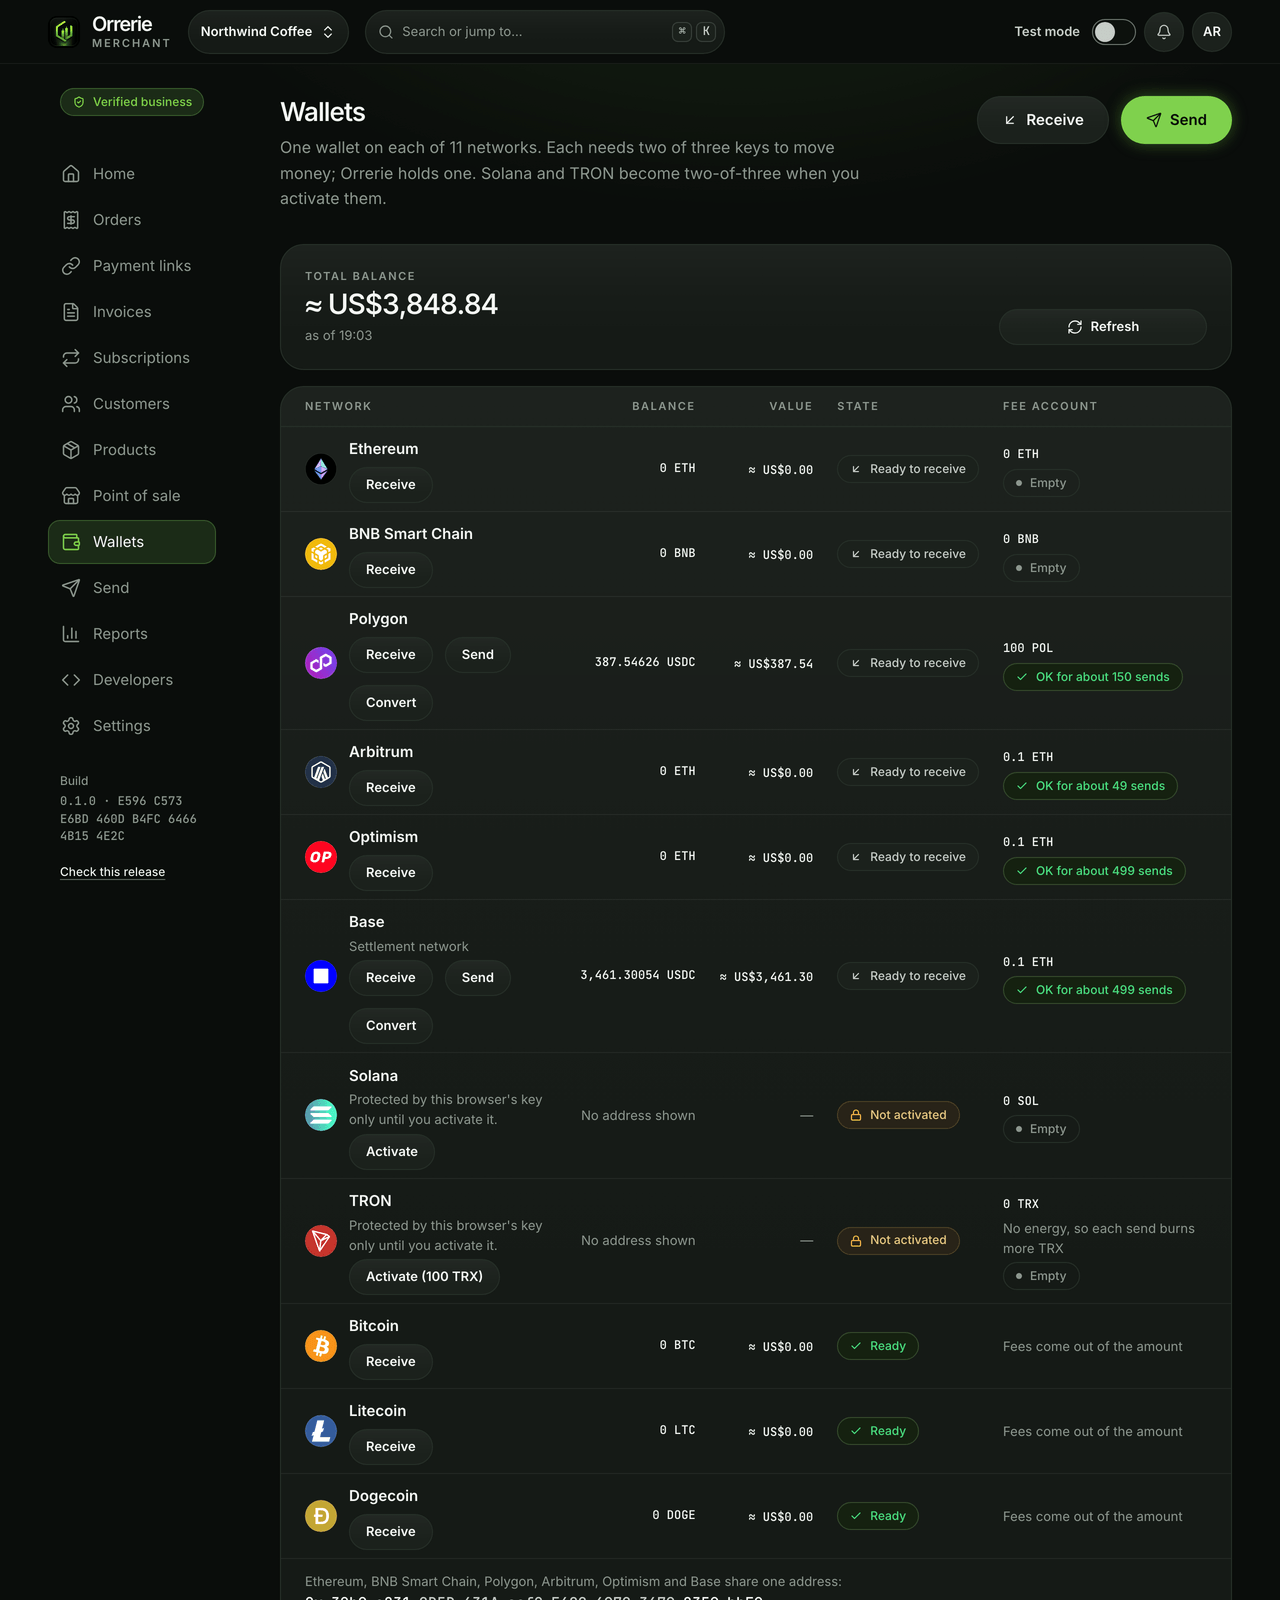The height and width of the screenshot is (1600, 1280).
Task: Click the Orrerie Merchant logo icon
Action: click(65, 32)
